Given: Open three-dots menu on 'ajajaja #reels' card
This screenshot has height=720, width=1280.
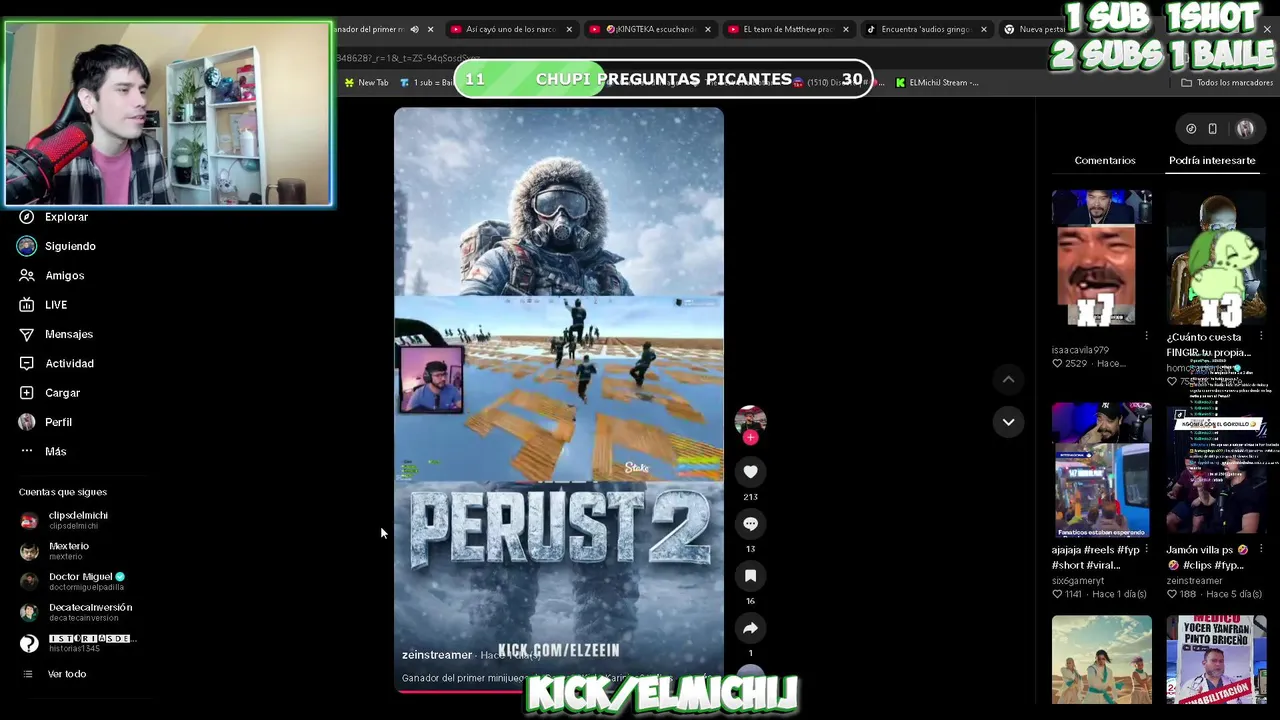Looking at the screenshot, I should pos(1146,549).
